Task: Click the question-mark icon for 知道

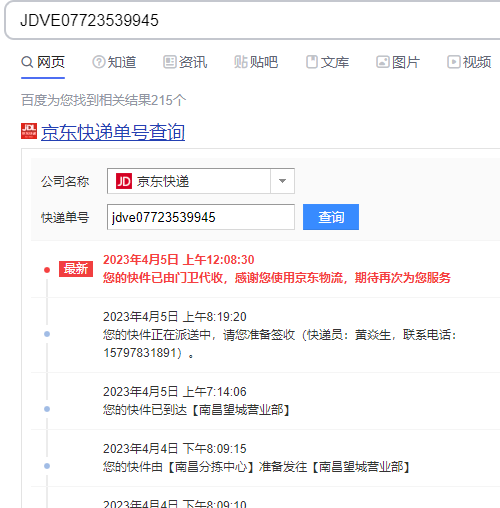Action: pos(99,62)
